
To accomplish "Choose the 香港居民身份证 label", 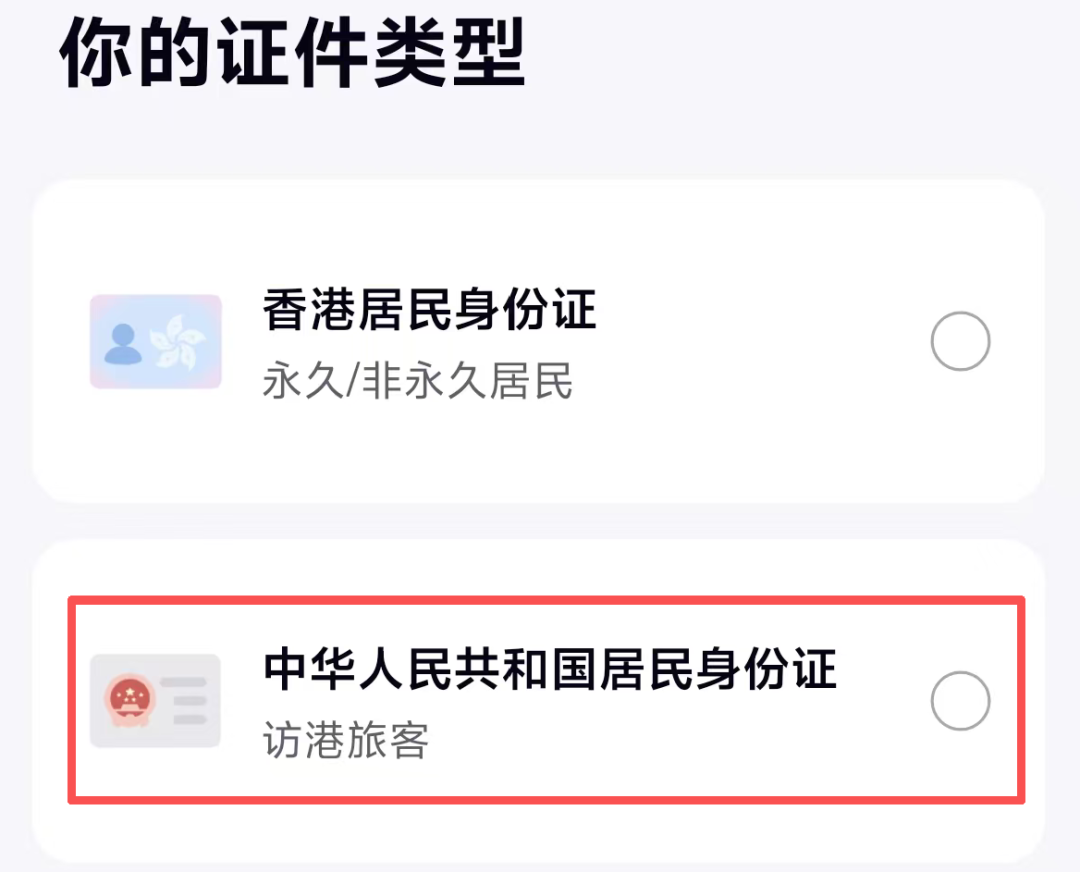I will click(x=429, y=310).
